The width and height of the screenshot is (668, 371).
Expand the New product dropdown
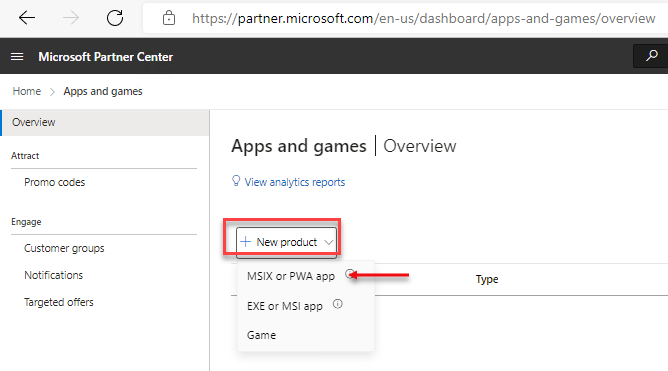(x=286, y=242)
